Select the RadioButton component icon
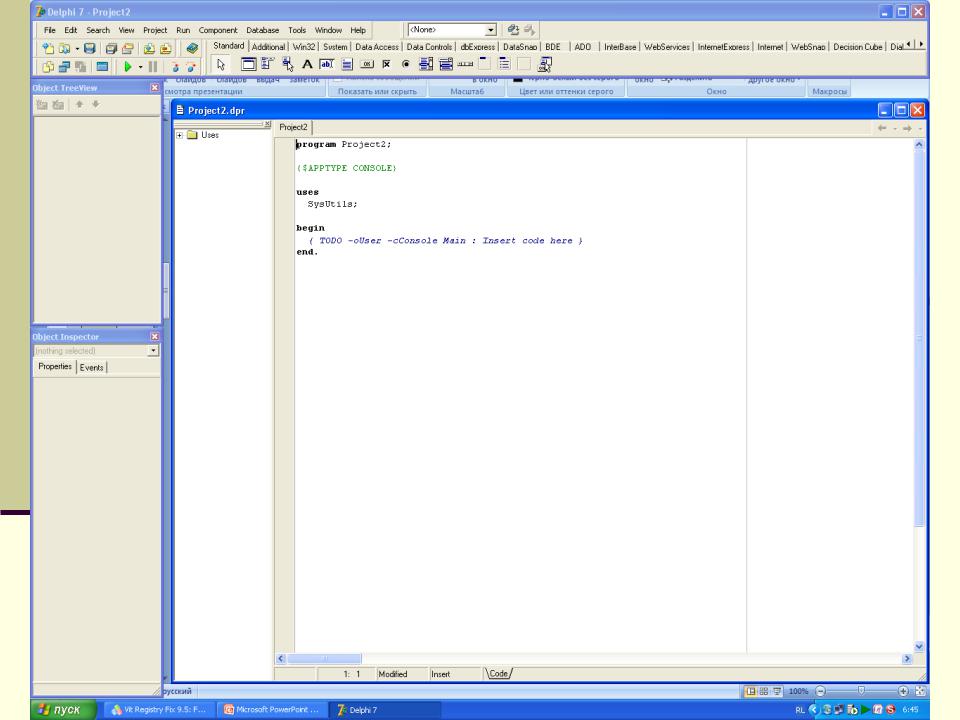Image resolution: width=960 pixels, height=720 pixels. [406, 64]
